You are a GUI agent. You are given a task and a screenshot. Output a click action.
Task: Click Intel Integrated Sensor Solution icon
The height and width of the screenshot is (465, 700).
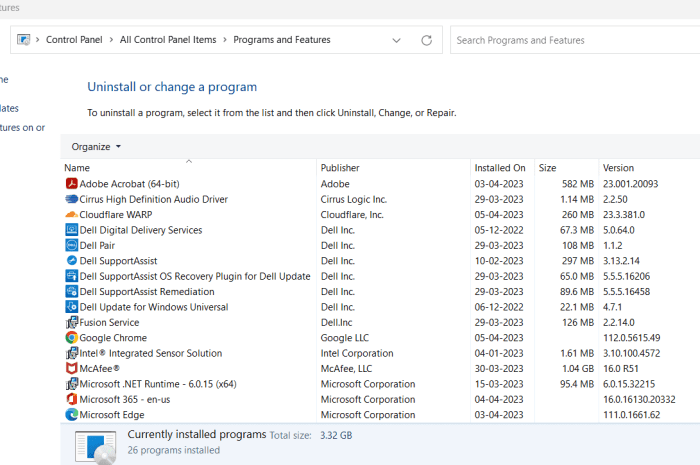click(x=71, y=353)
